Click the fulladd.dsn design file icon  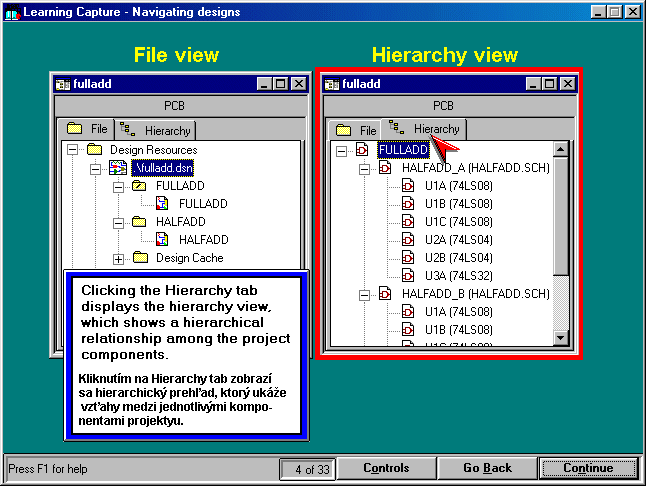point(117,168)
